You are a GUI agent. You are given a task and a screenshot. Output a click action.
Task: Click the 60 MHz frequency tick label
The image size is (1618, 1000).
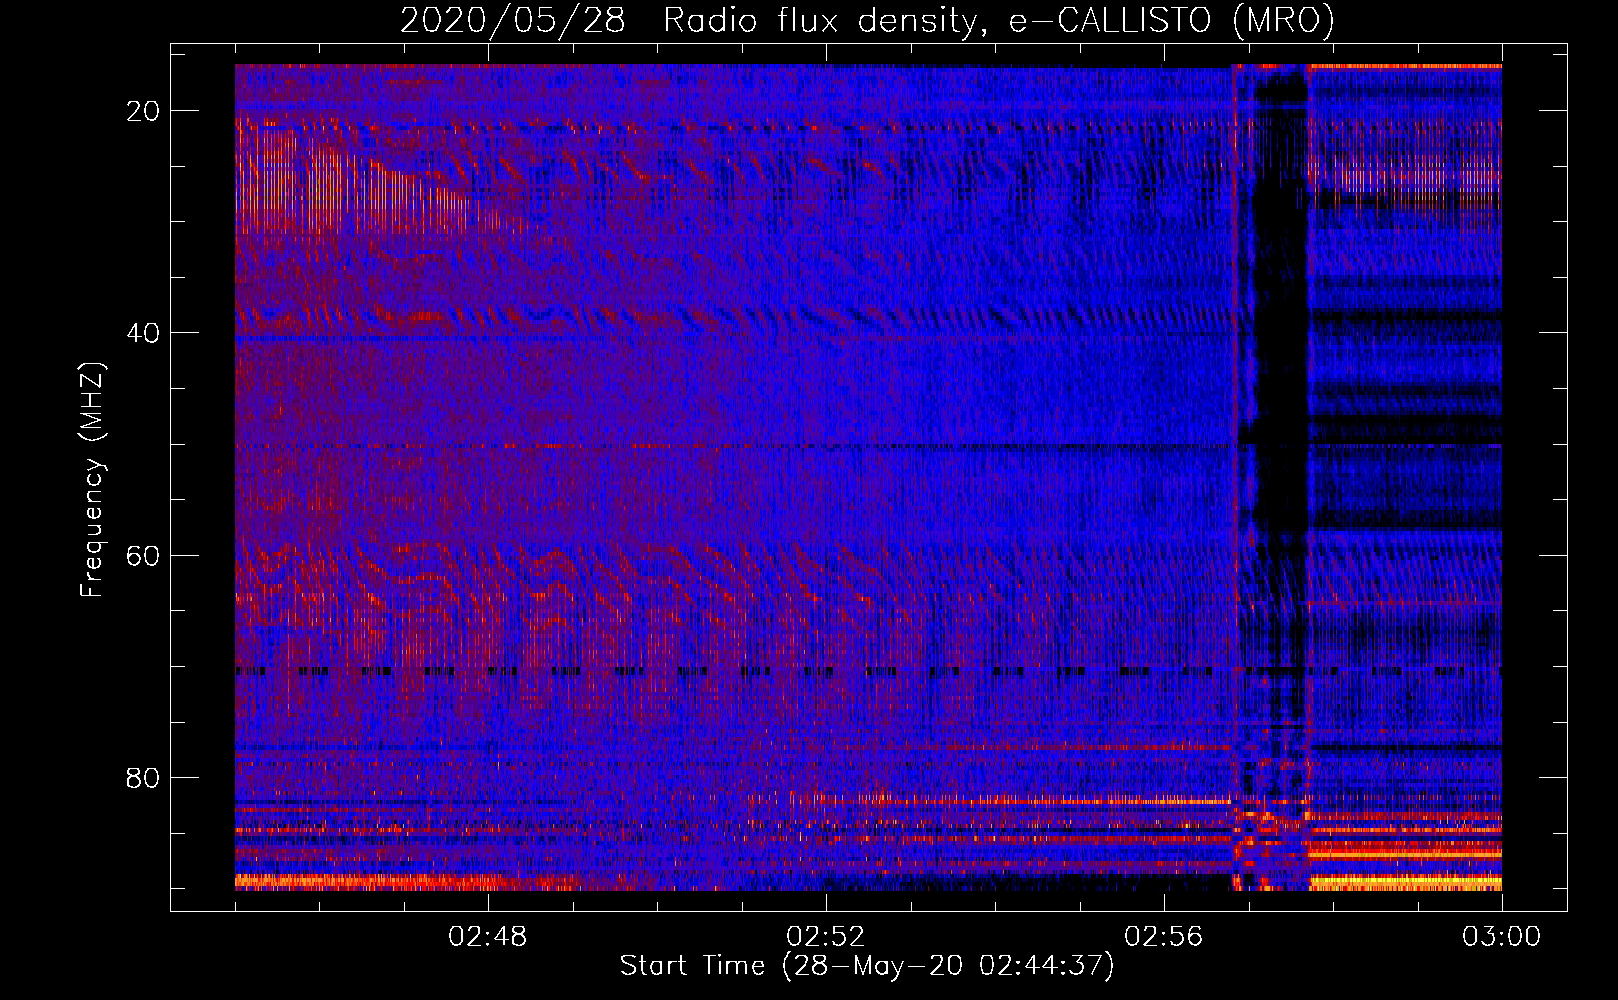click(144, 555)
